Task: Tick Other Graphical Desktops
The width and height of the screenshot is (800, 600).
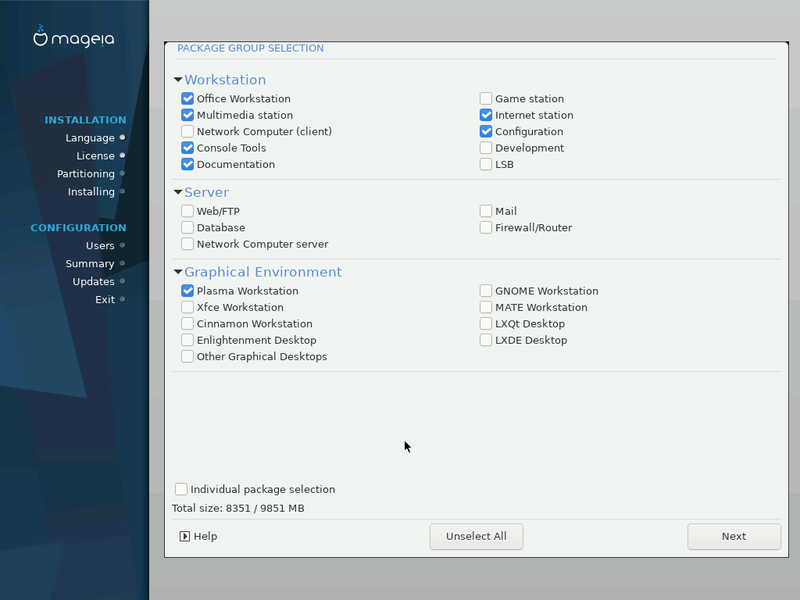Action: [x=187, y=356]
